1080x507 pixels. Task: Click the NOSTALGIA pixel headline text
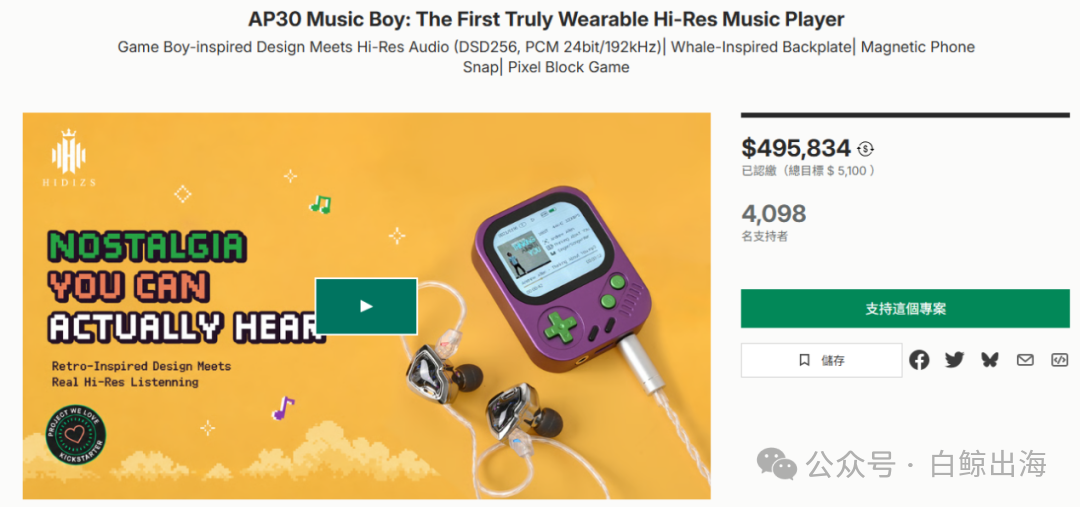[146, 247]
